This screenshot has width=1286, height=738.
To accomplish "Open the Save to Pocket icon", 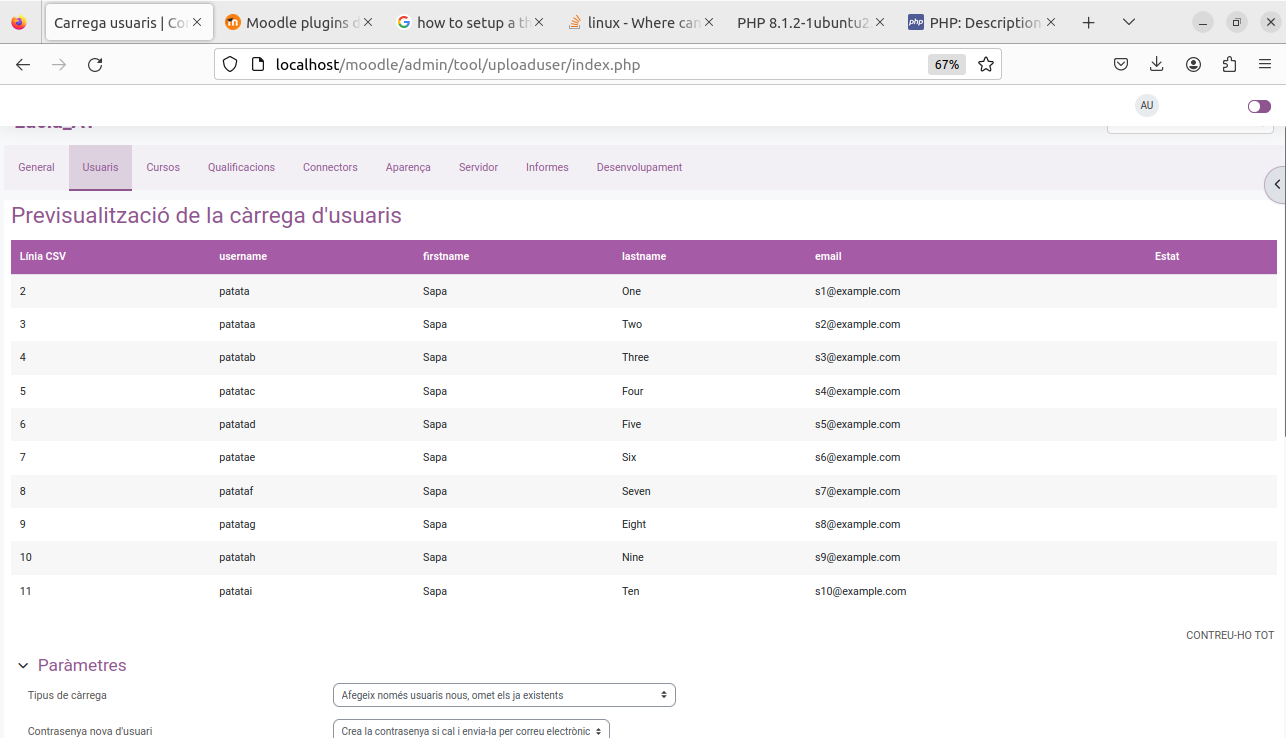I will (1121, 63).
